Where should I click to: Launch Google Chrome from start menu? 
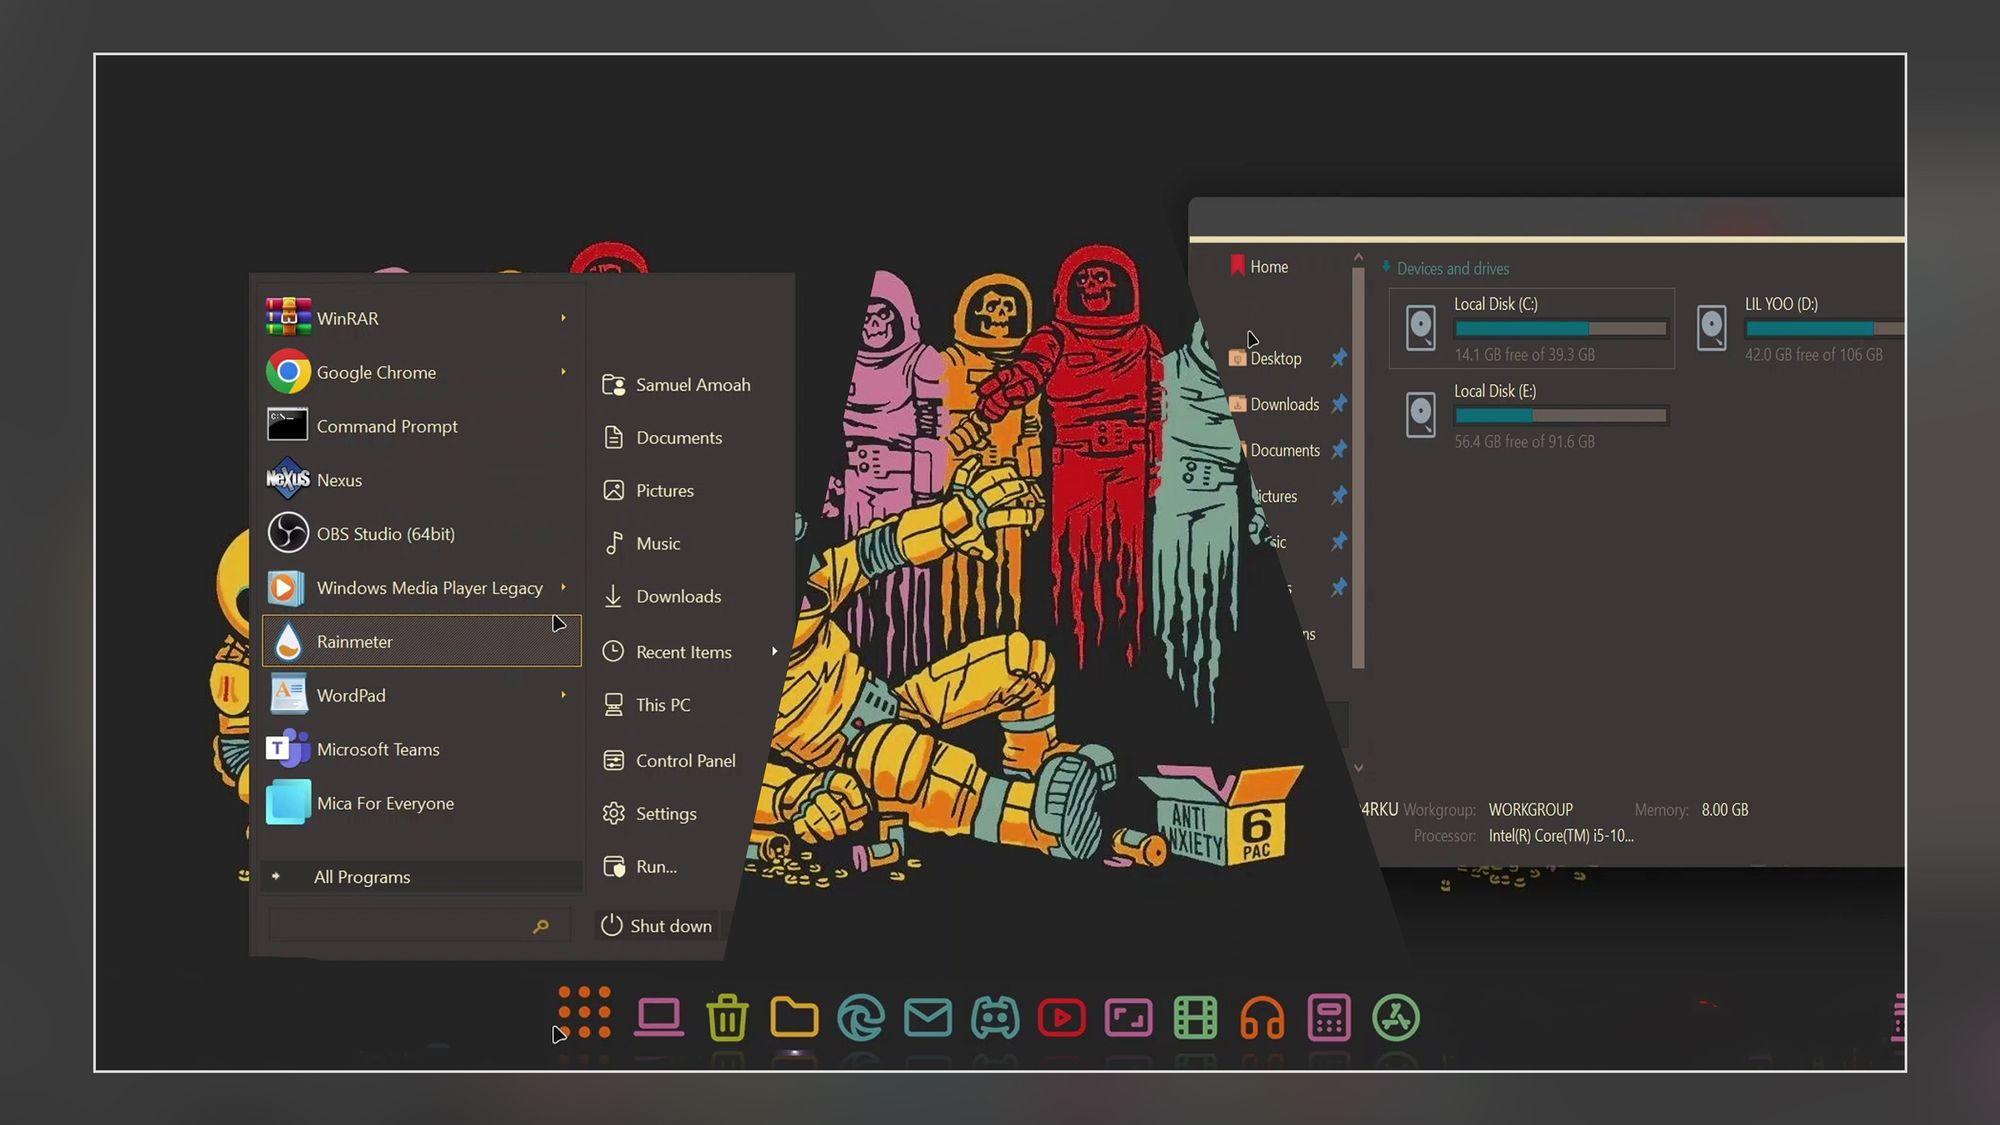[x=421, y=372]
